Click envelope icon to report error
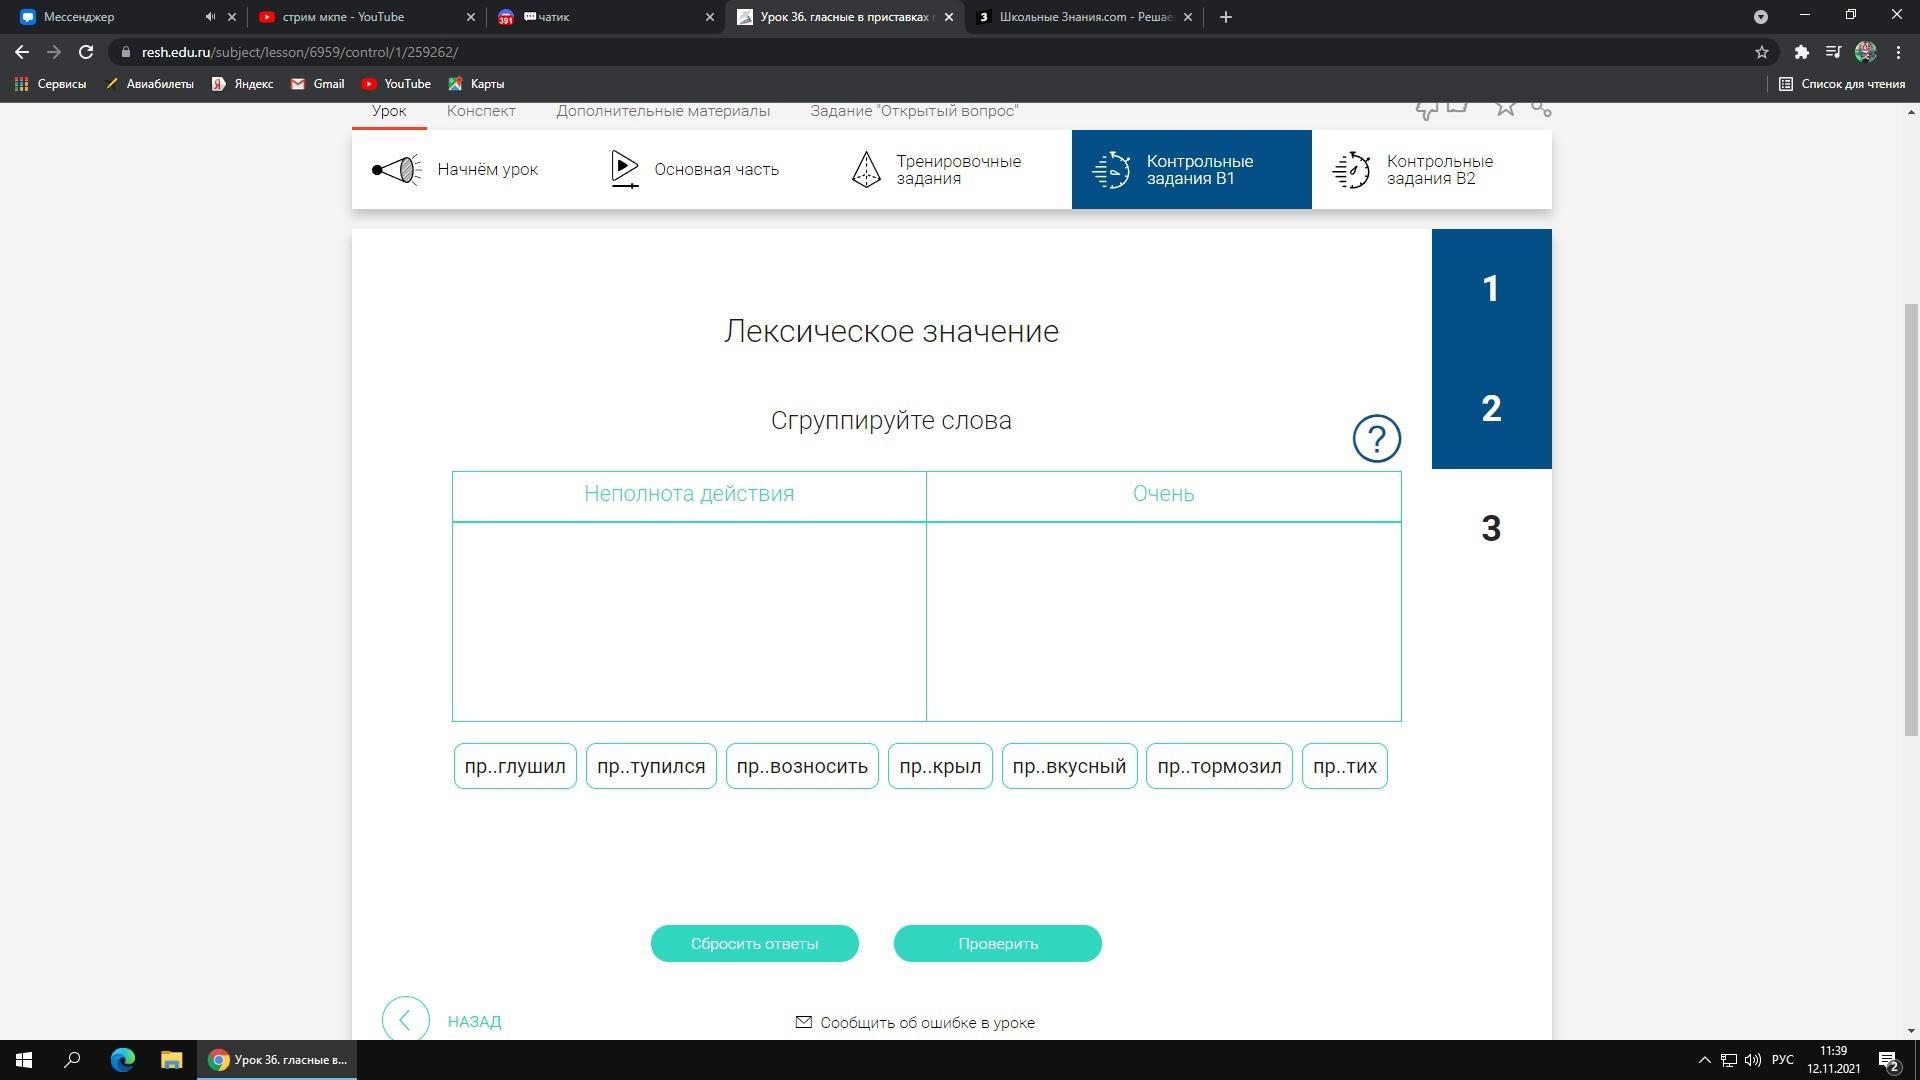 803,1022
